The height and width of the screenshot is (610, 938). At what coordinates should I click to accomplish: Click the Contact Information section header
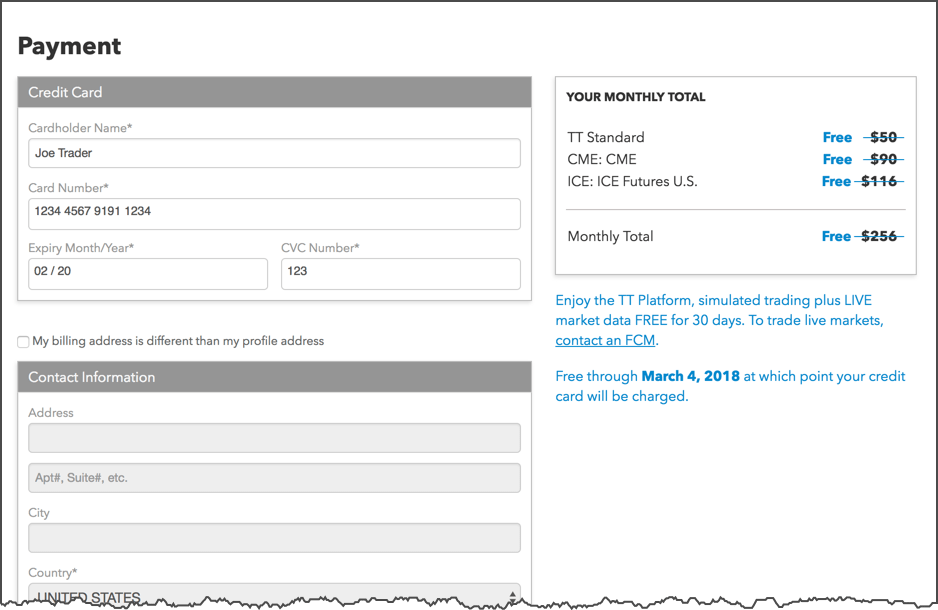274,377
